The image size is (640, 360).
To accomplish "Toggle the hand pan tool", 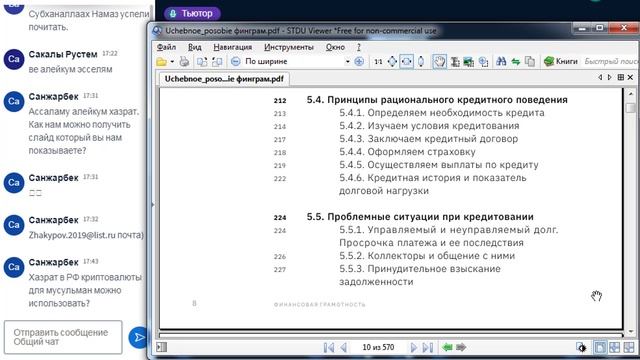I will (x=440, y=62).
